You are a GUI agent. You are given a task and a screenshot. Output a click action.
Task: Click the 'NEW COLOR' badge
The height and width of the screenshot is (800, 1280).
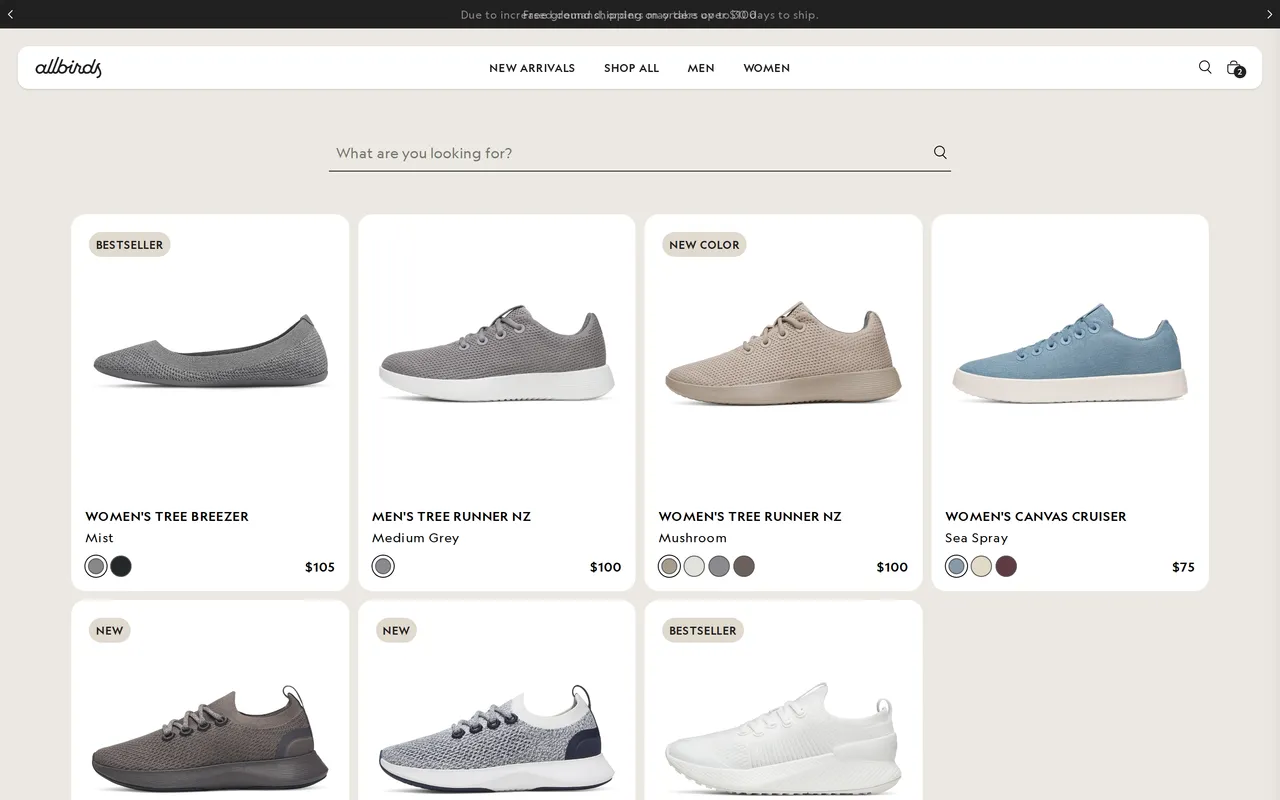pyautogui.click(x=704, y=245)
